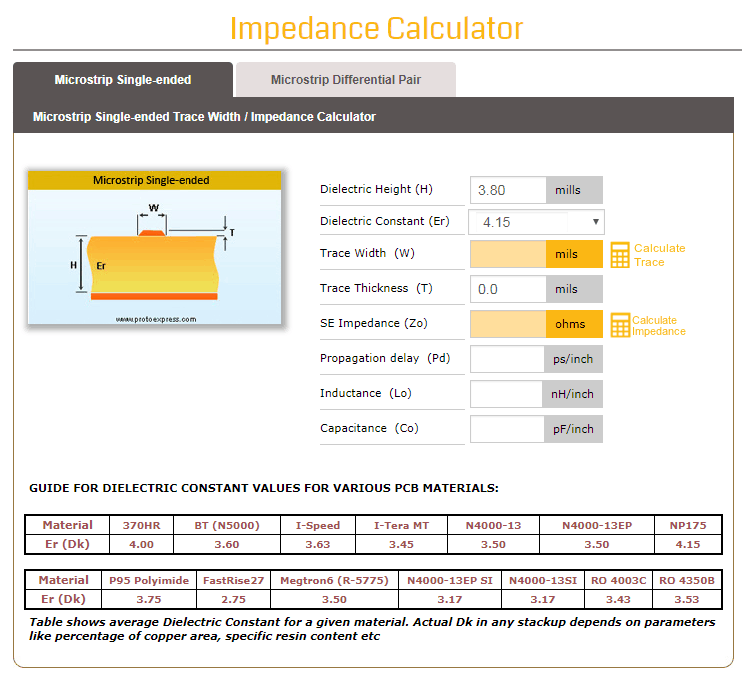Click the www.protoexpress.com text in diagram
The image size is (751, 677).
coord(156,320)
